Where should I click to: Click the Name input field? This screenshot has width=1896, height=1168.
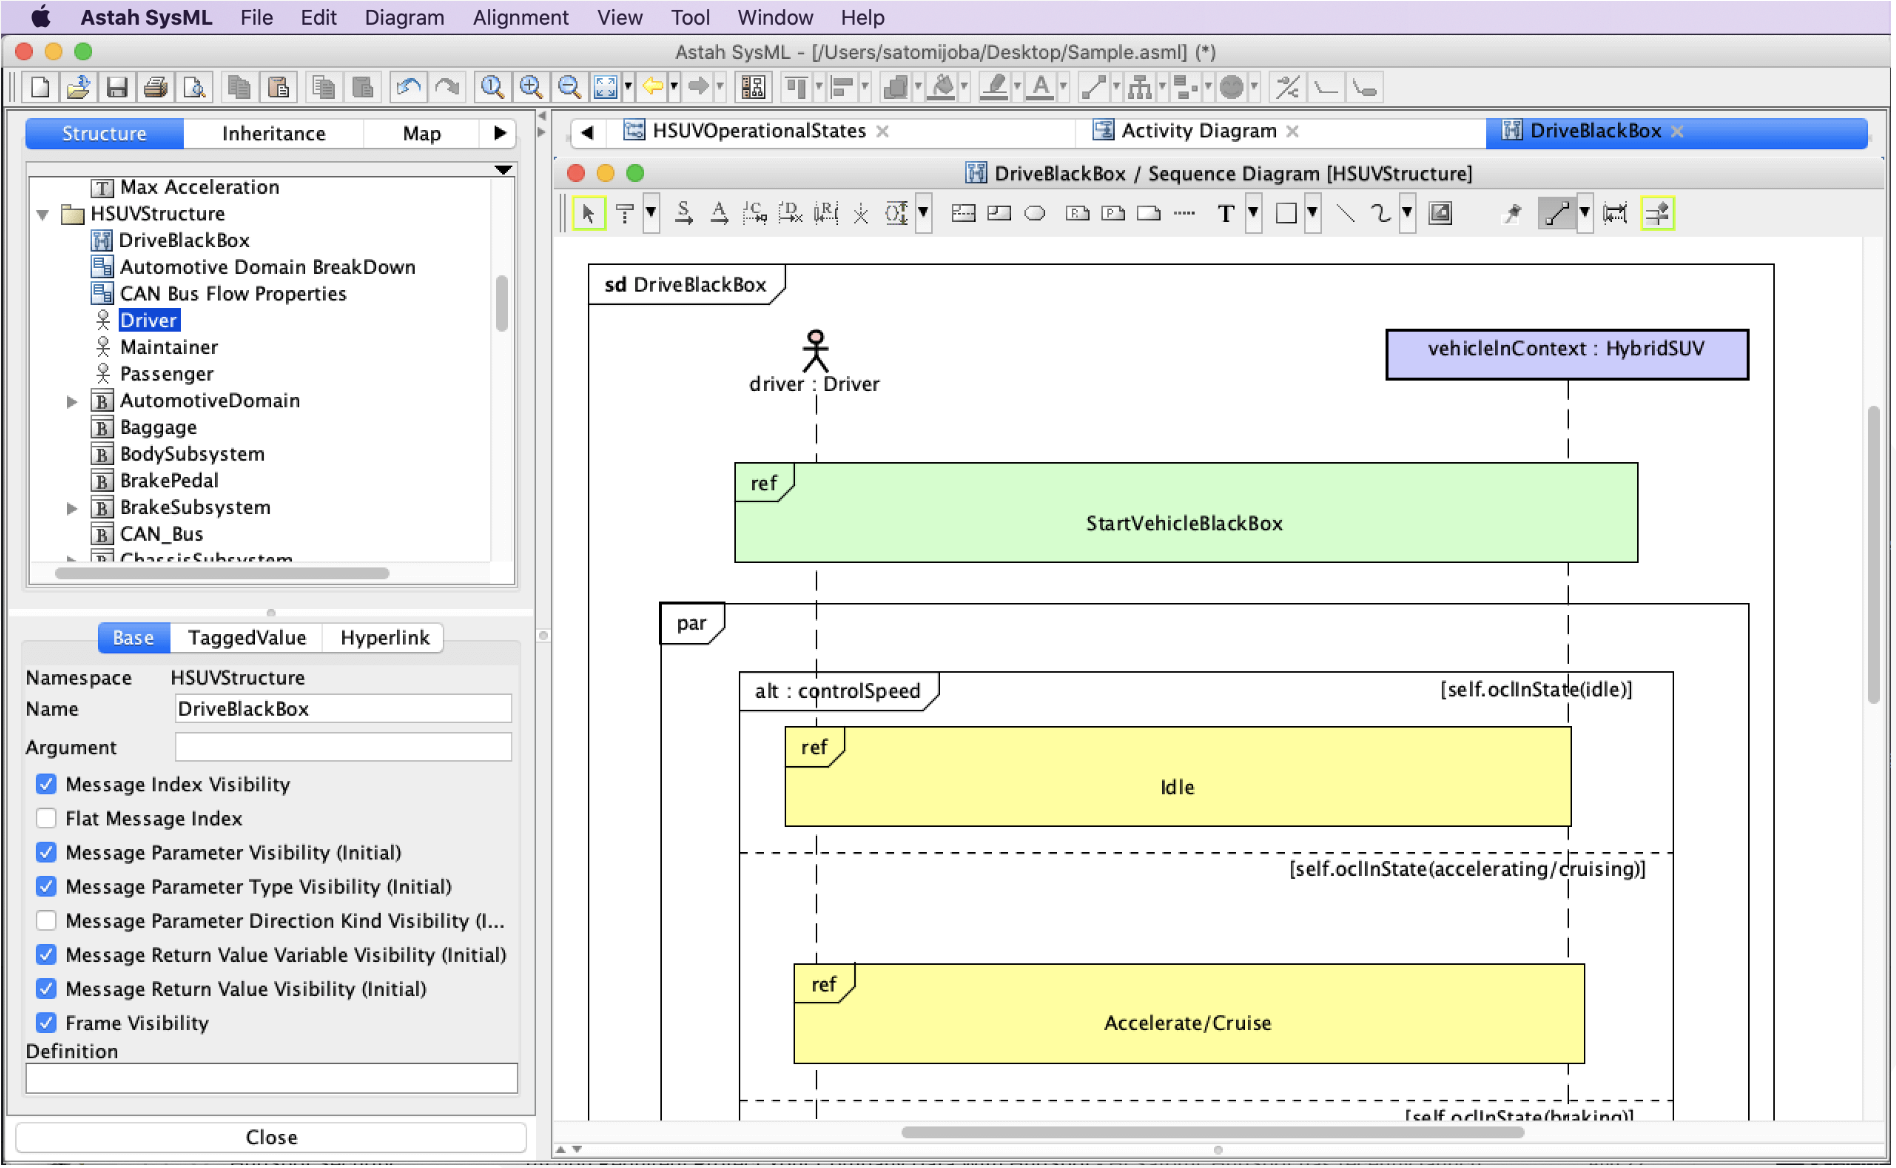pos(342,709)
